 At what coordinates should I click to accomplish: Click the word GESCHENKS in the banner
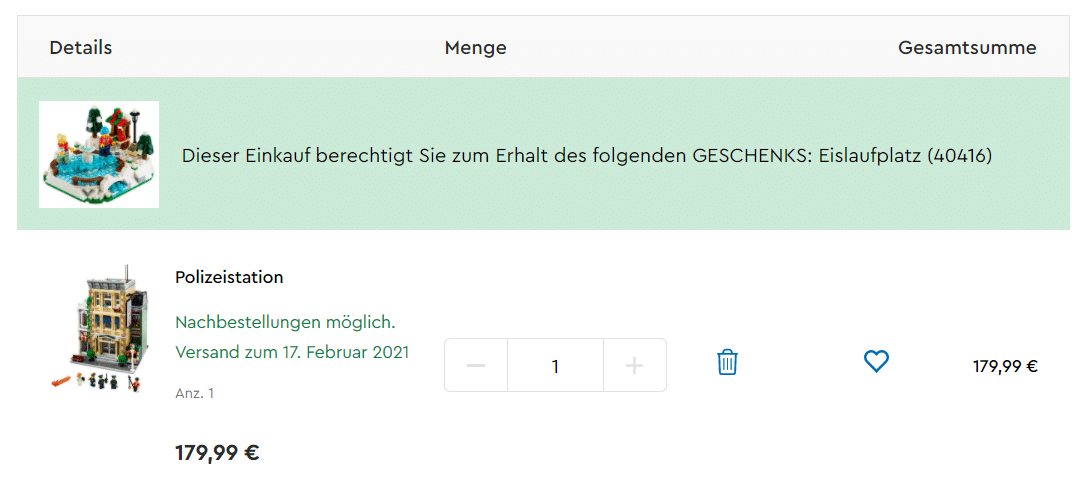(751, 156)
